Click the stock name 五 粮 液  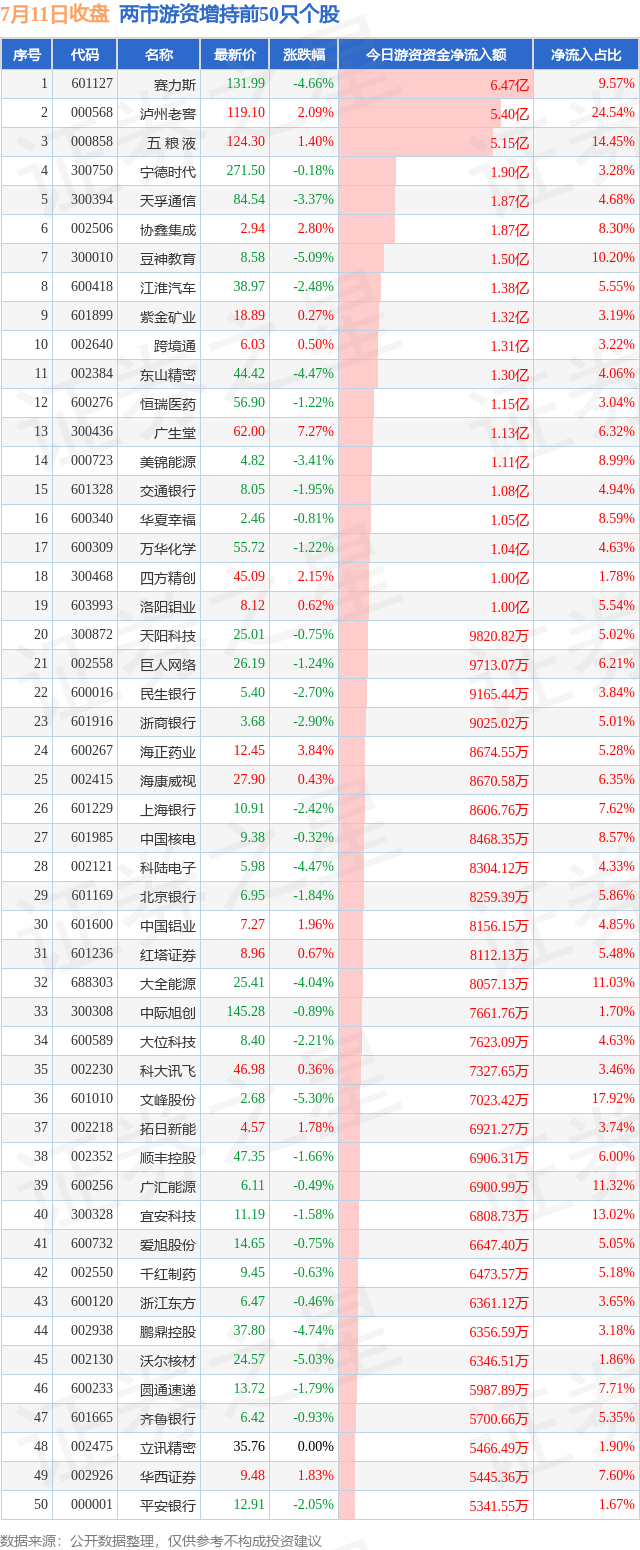[172, 142]
